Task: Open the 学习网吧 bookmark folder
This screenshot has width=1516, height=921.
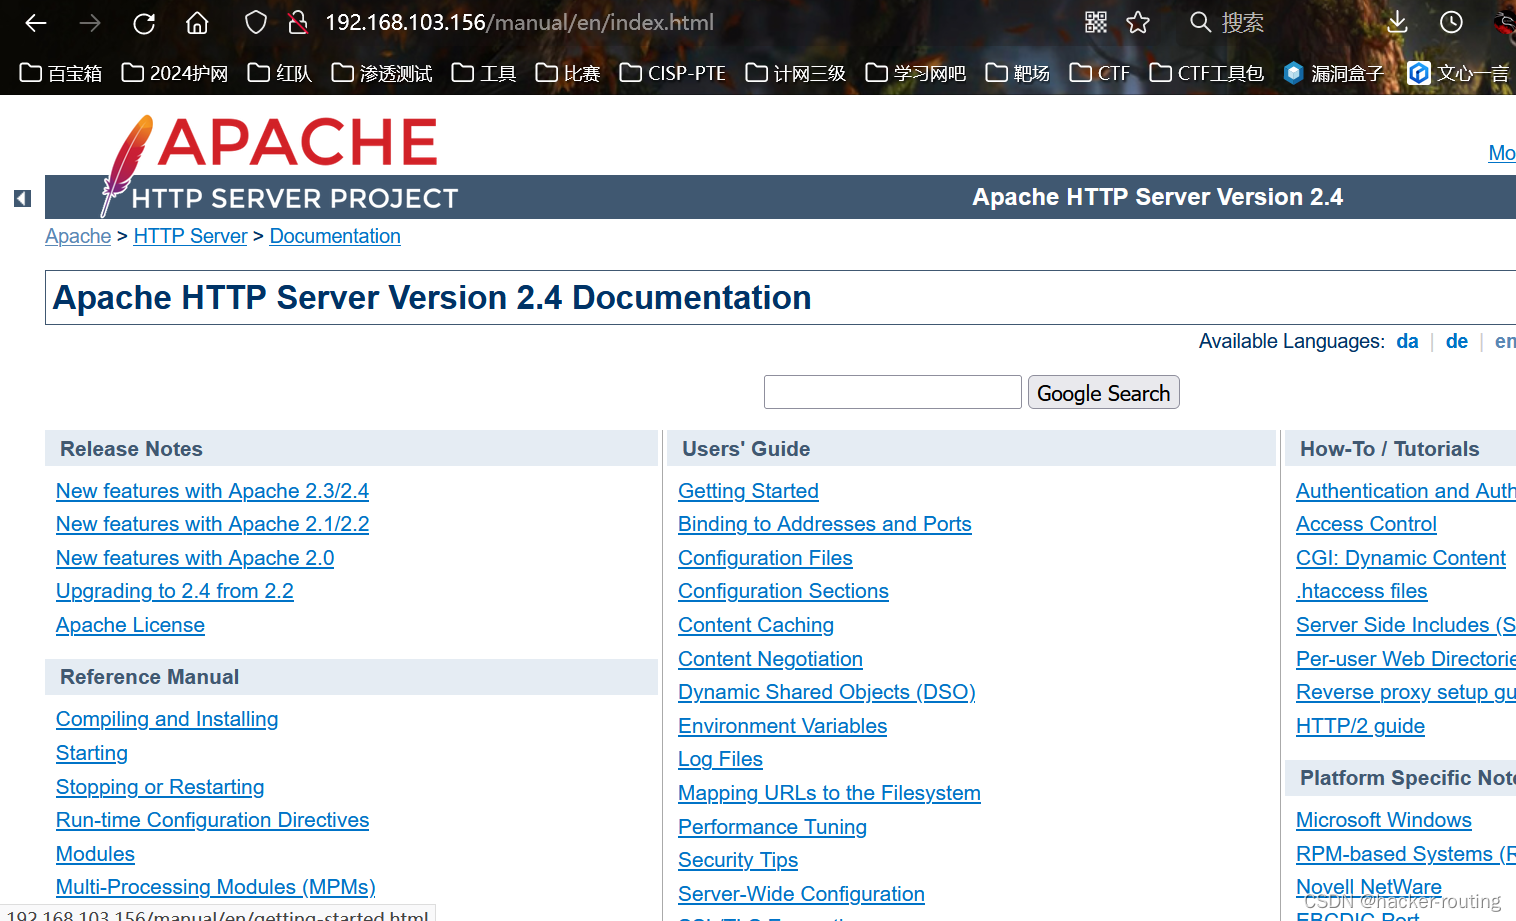Action: [x=916, y=73]
